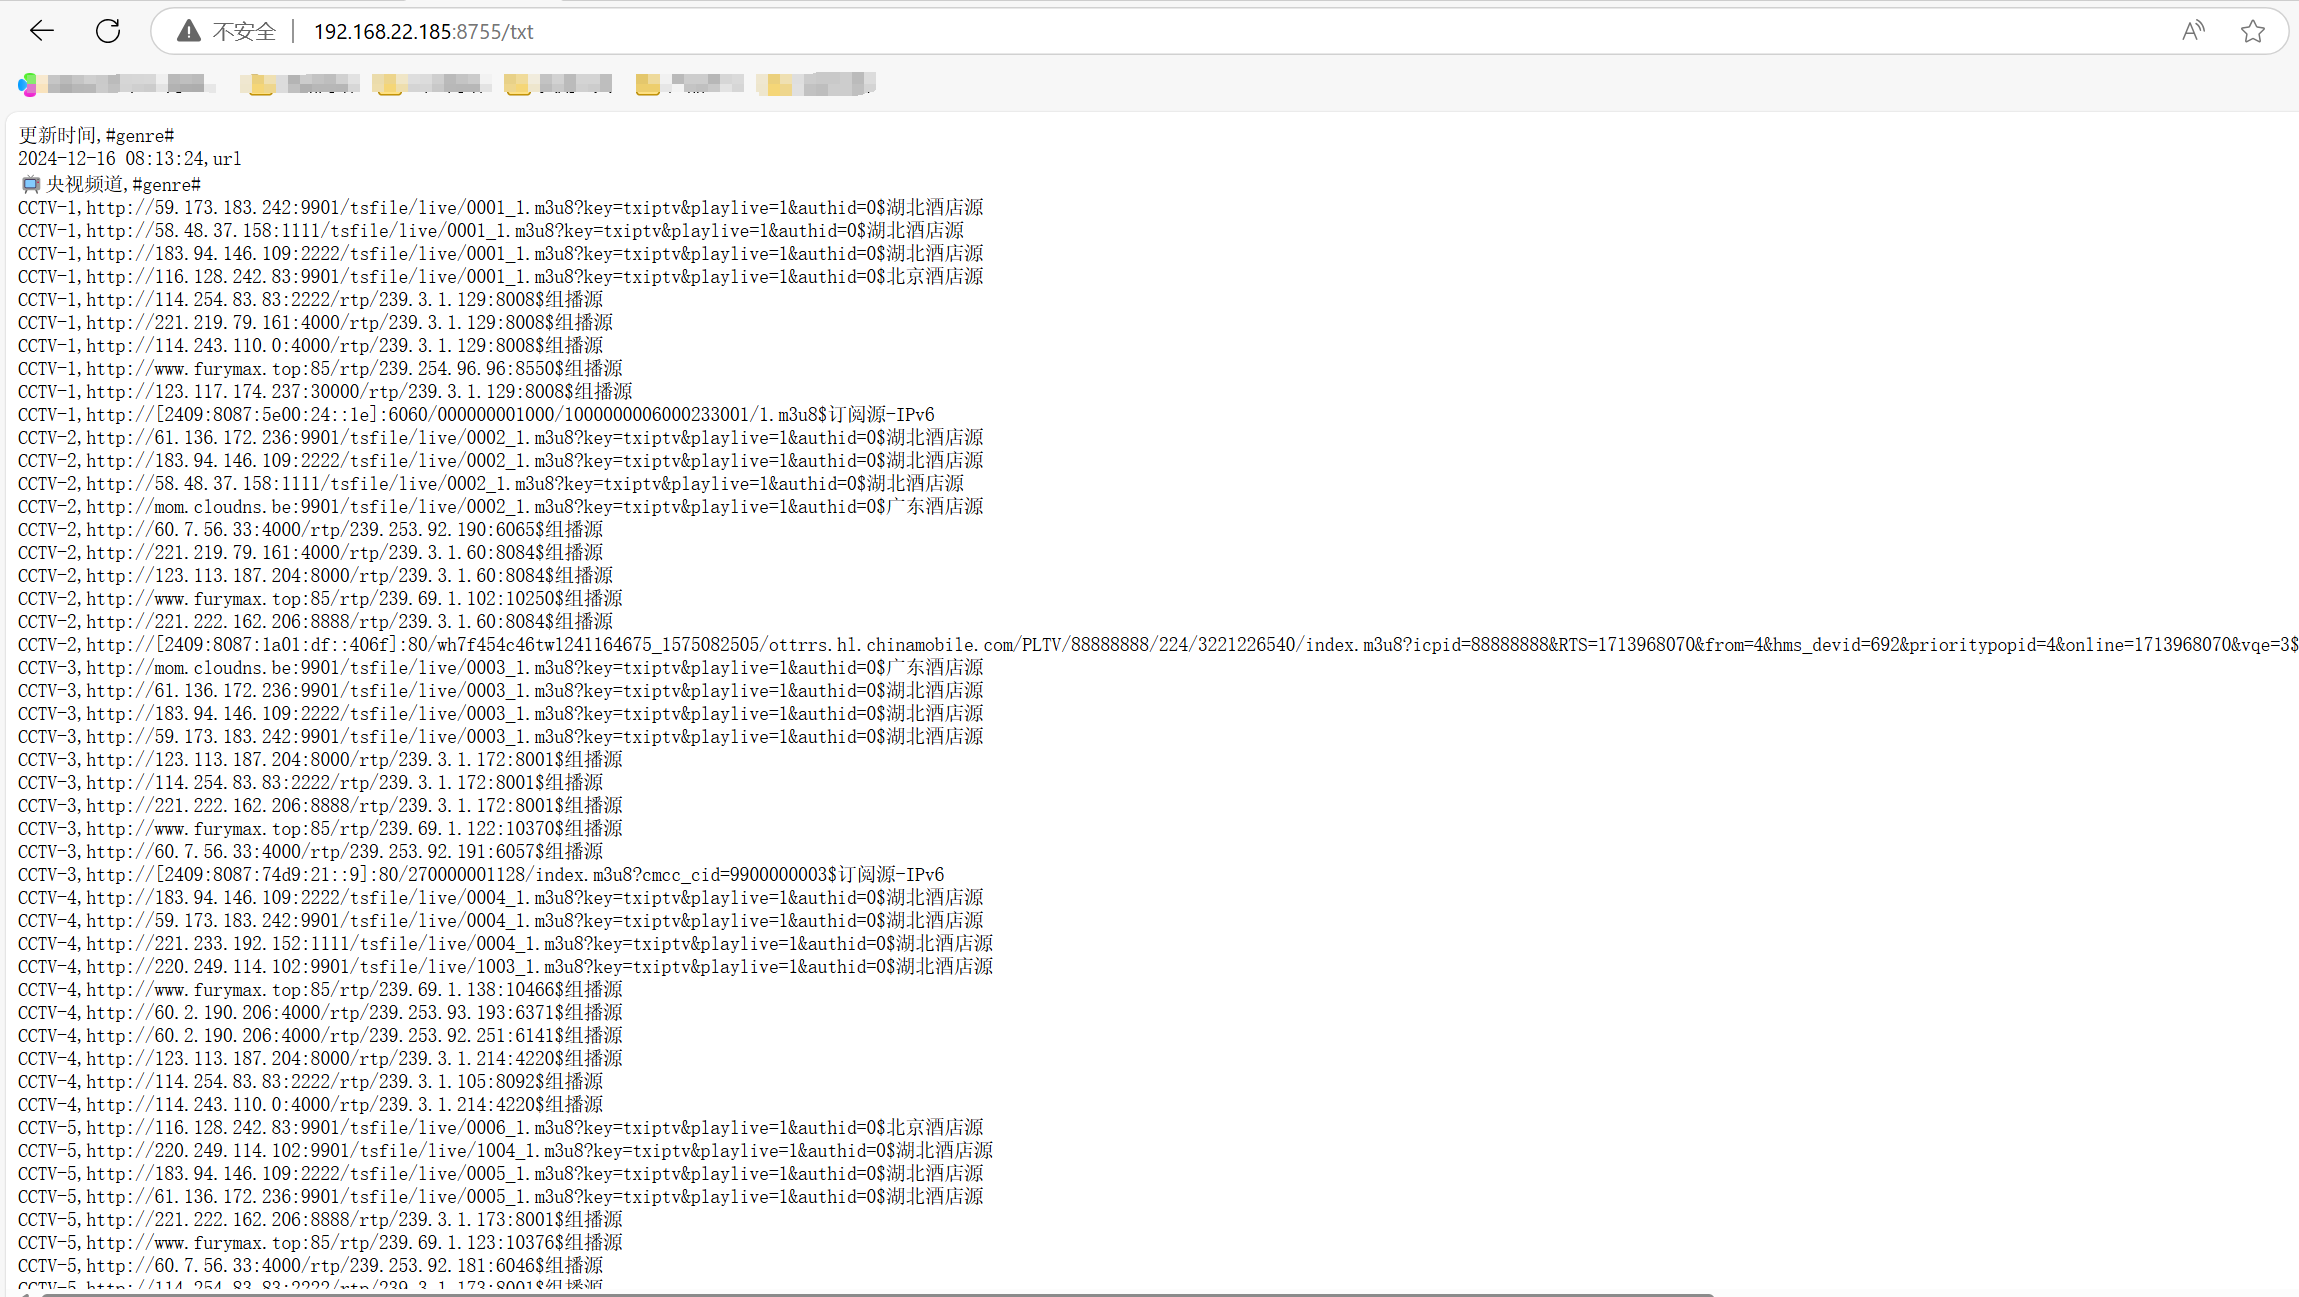Image resolution: width=2299 pixels, height=1297 pixels.
Task: Click the read aloud icon
Action: (x=2192, y=31)
